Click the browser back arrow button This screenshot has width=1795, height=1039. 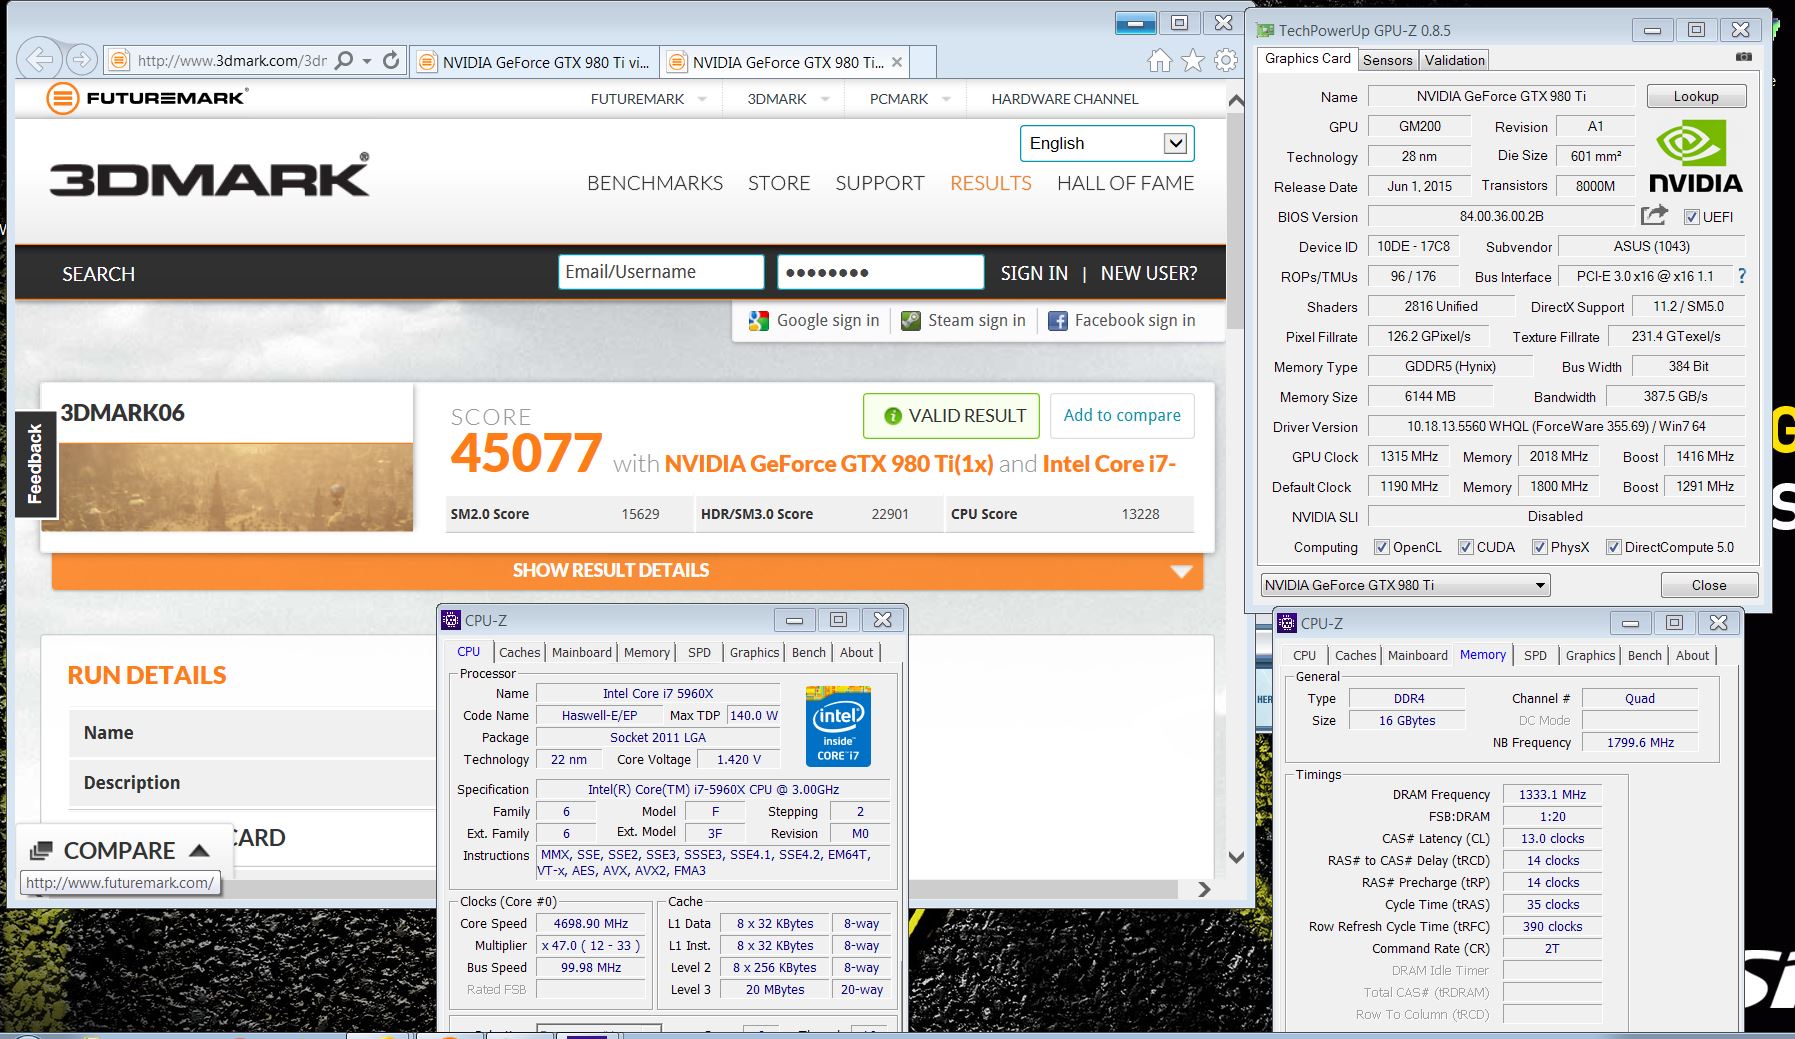39,60
